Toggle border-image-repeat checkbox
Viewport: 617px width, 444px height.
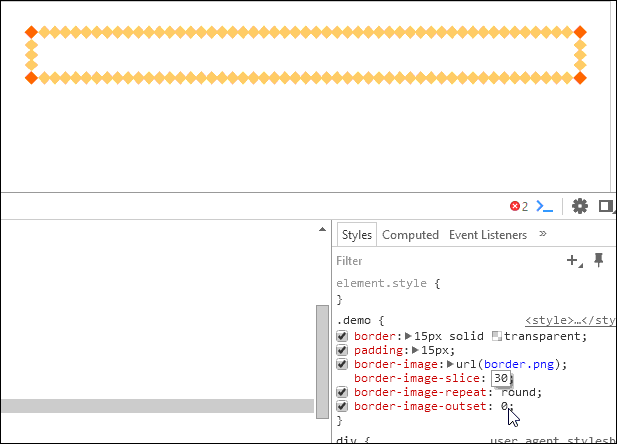tap(342, 392)
